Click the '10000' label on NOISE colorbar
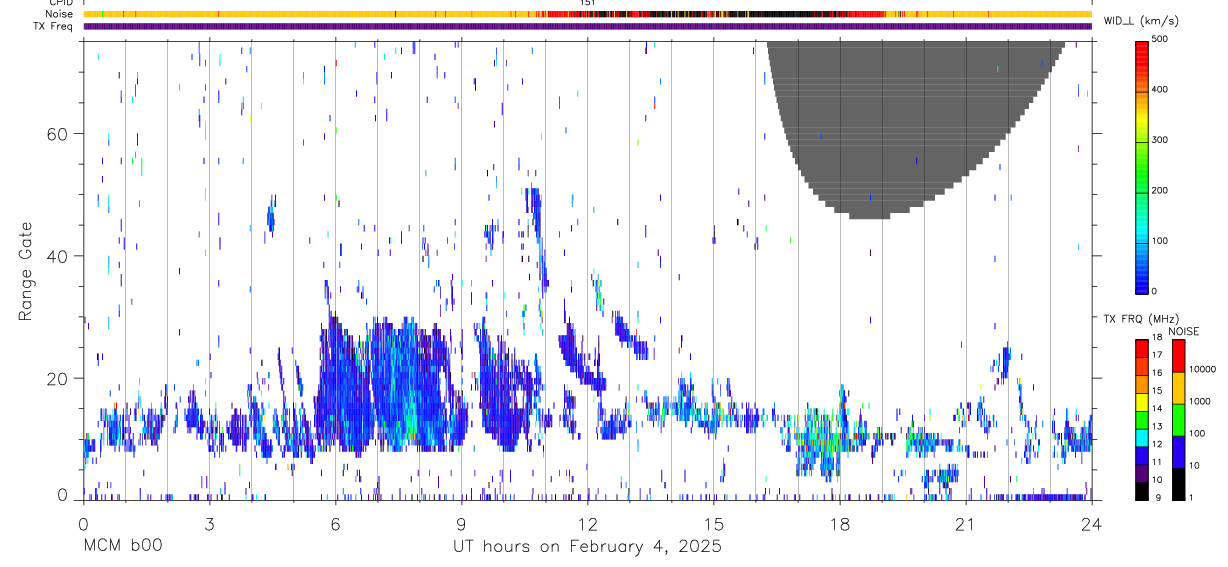The image size is (1228, 567). 1201,369
